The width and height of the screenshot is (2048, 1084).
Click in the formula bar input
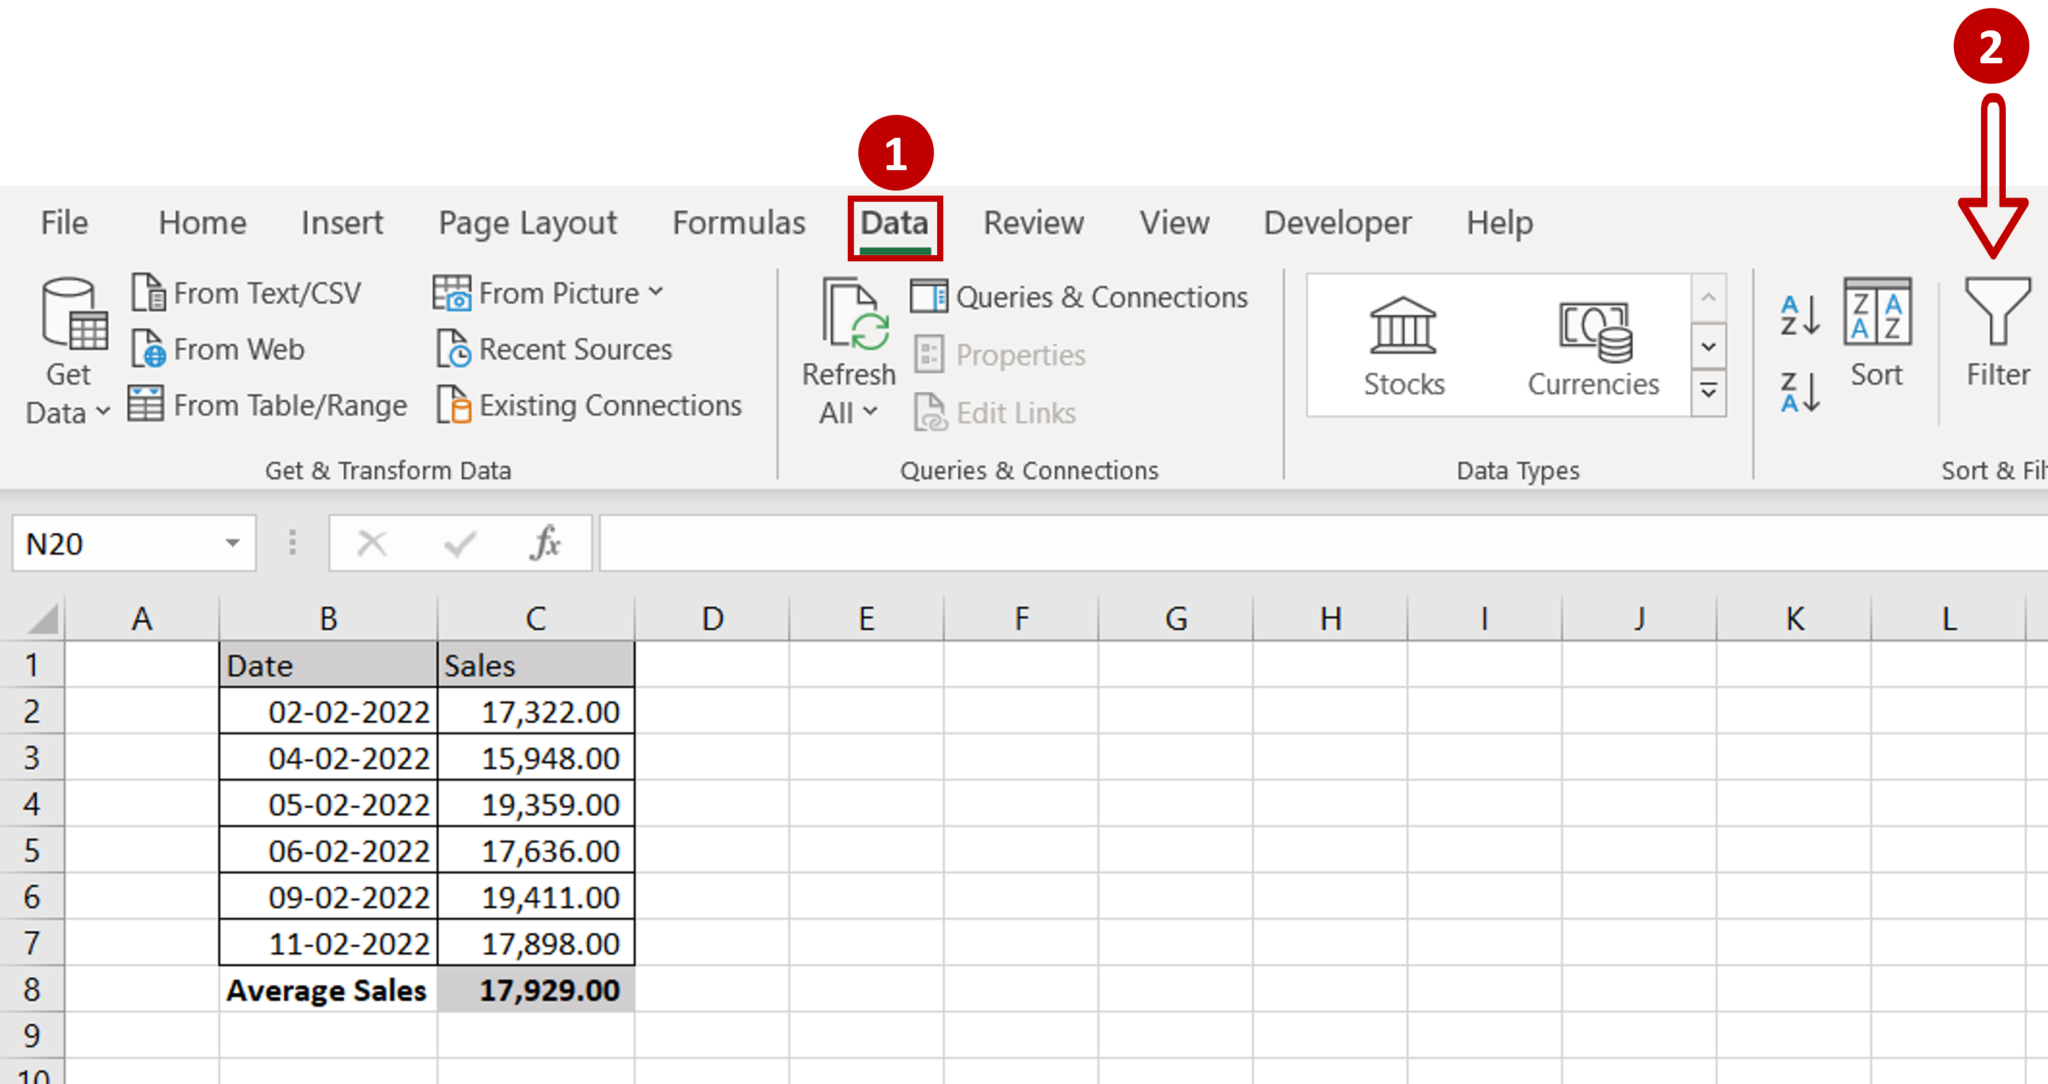(1323, 543)
